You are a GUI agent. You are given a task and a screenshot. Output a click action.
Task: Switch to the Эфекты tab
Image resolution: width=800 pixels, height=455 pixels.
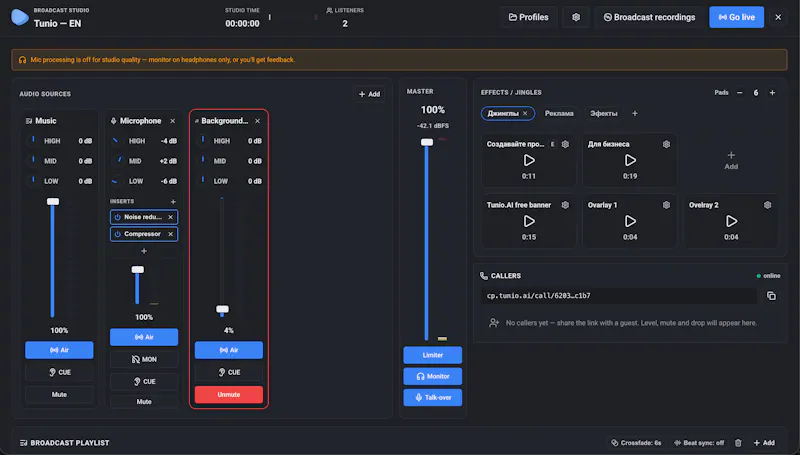pyautogui.click(x=604, y=113)
